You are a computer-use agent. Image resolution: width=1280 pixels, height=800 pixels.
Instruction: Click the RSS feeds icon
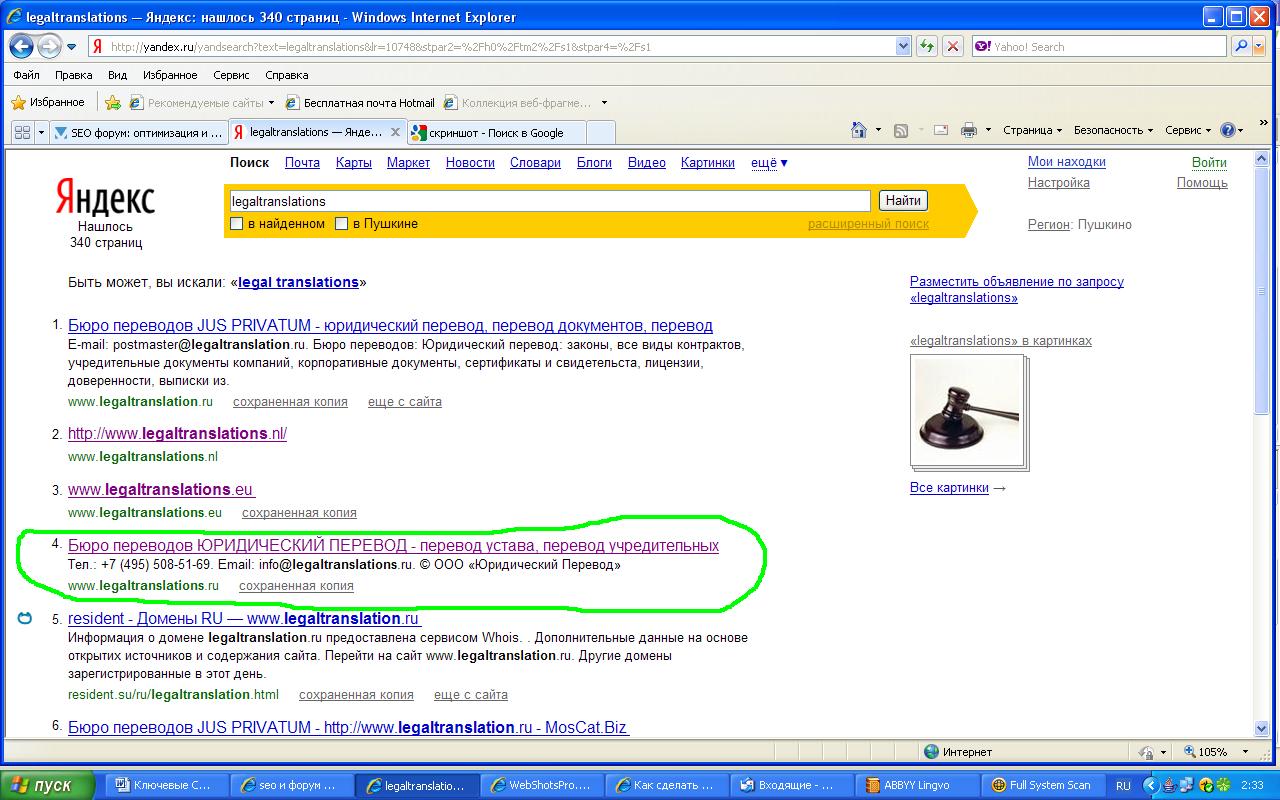tap(901, 130)
